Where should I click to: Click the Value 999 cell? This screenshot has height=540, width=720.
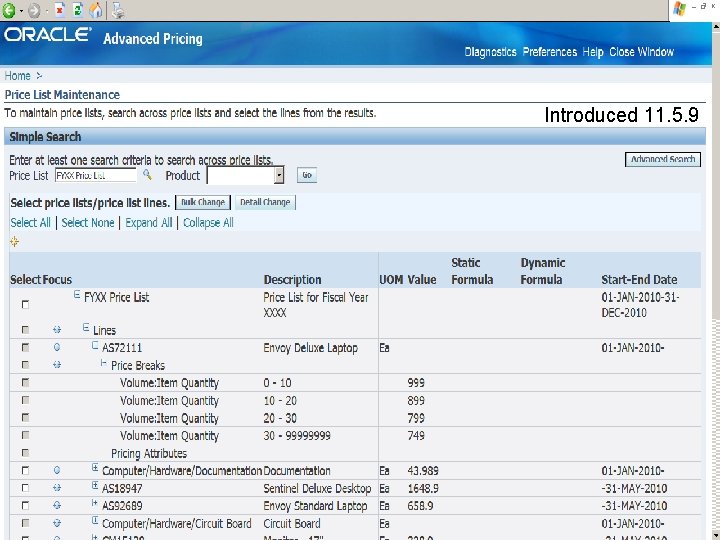coord(416,383)
